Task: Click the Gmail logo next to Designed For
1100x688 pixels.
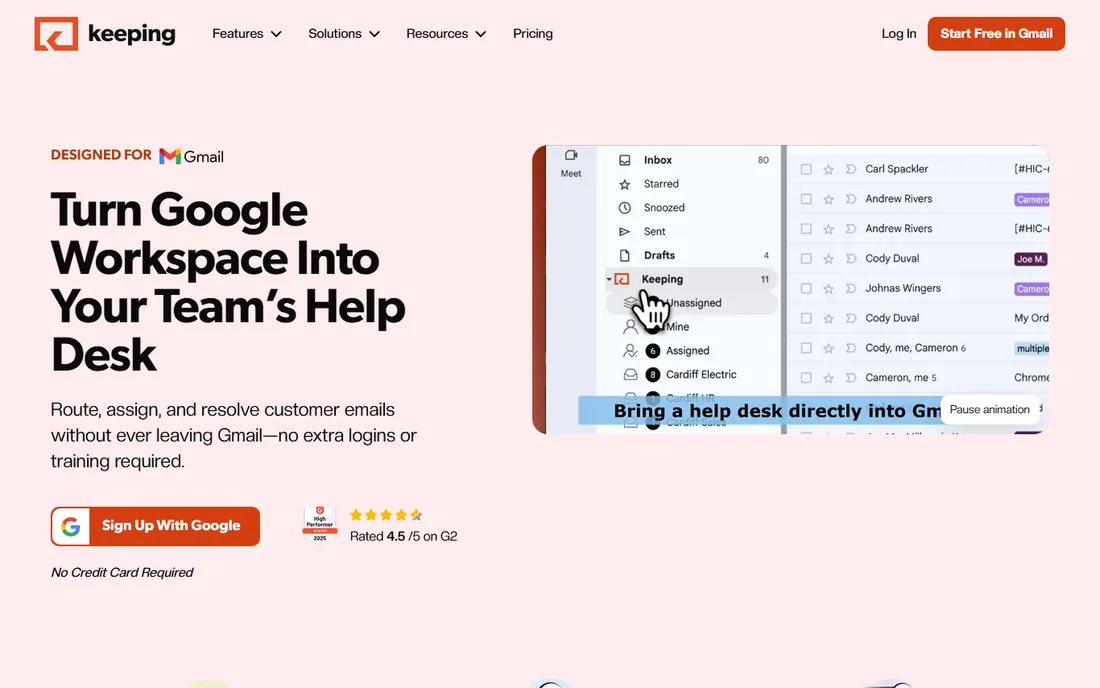Action: [192, 156]
